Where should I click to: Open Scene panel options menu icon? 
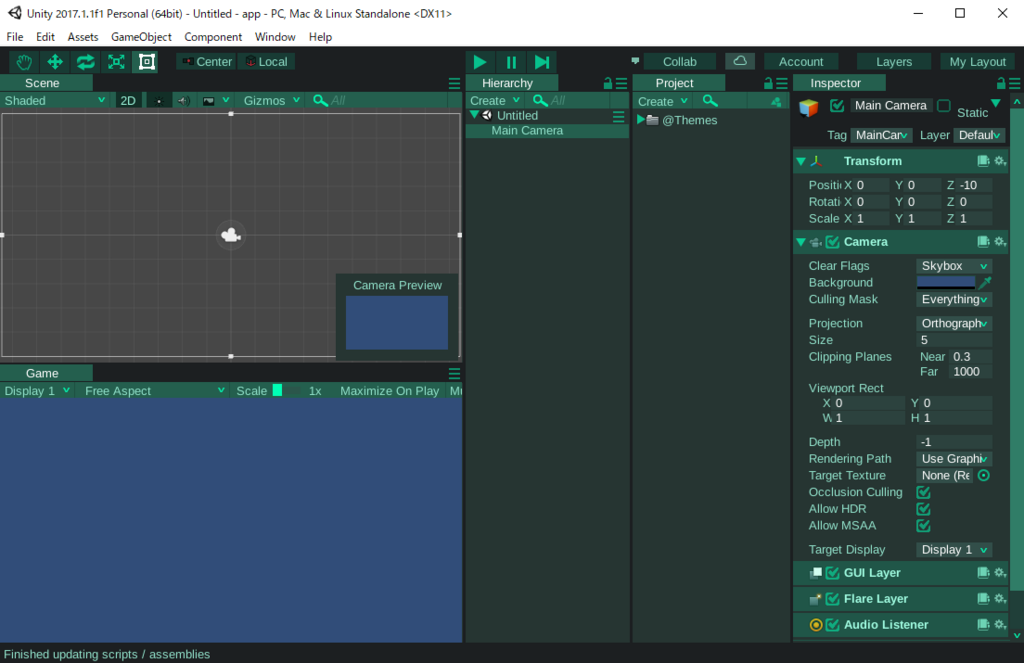(x=455, y=83)
